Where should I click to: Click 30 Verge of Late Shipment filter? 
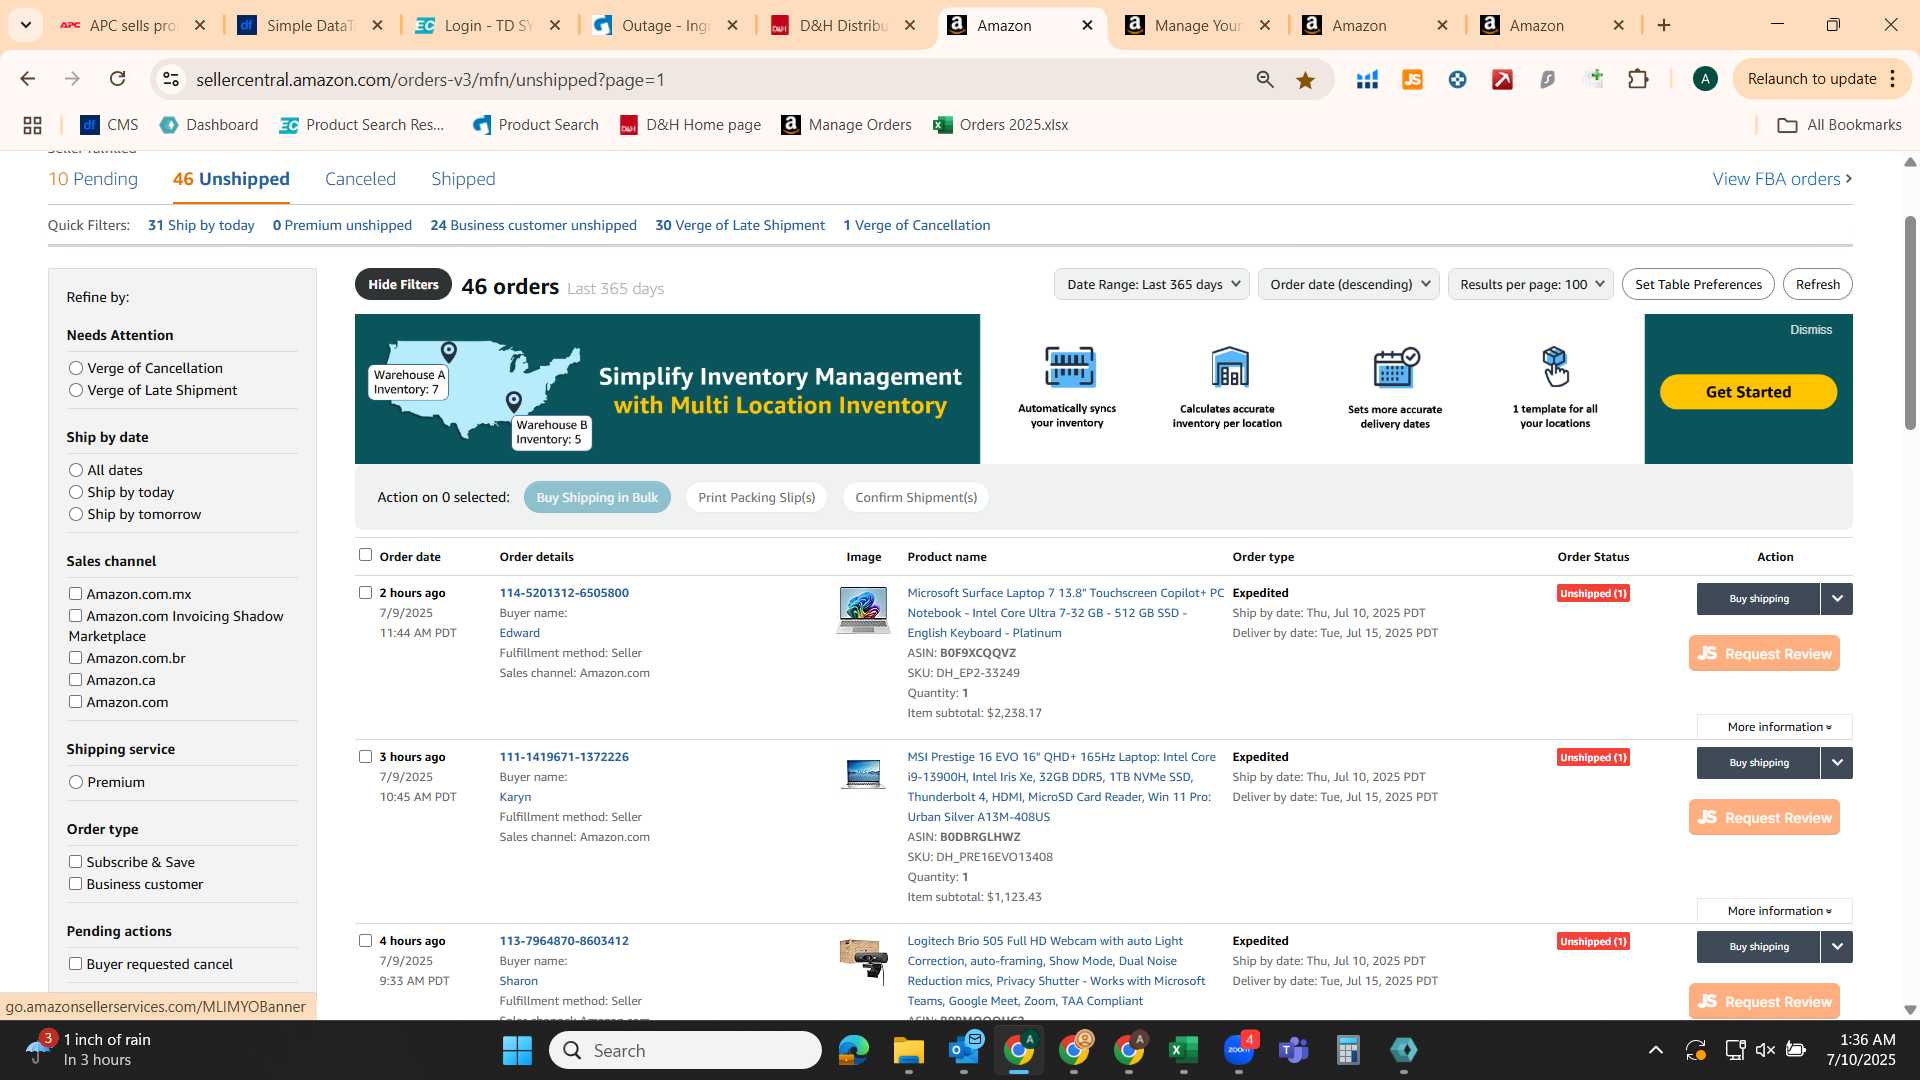[x=740, y=225]
